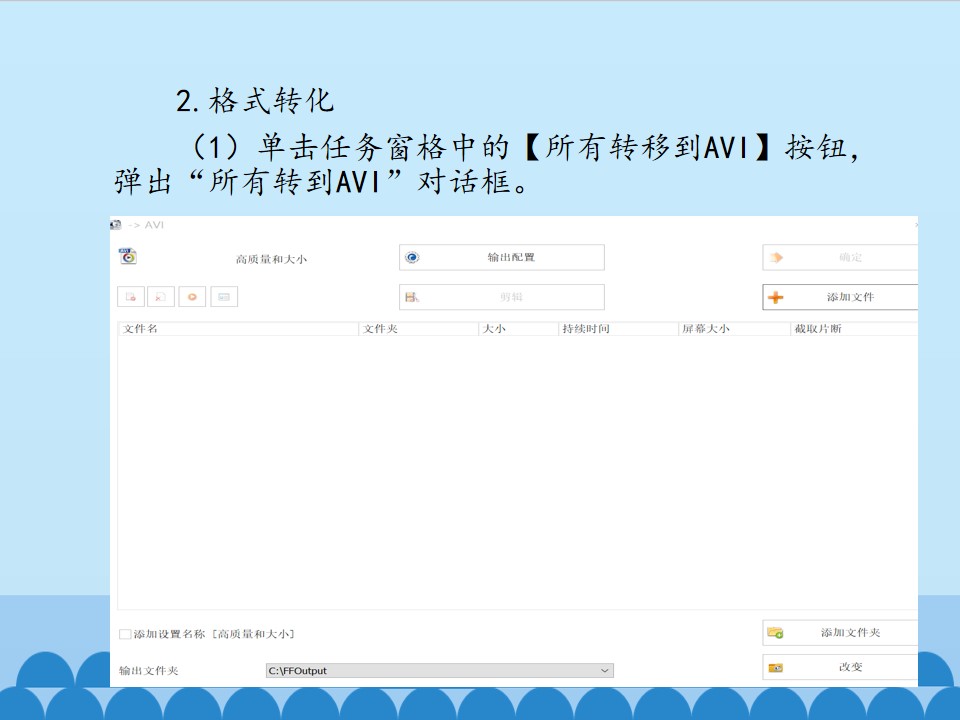Click the 确定 confirm button
Screen dimensions: 960x720
point(840,257)
